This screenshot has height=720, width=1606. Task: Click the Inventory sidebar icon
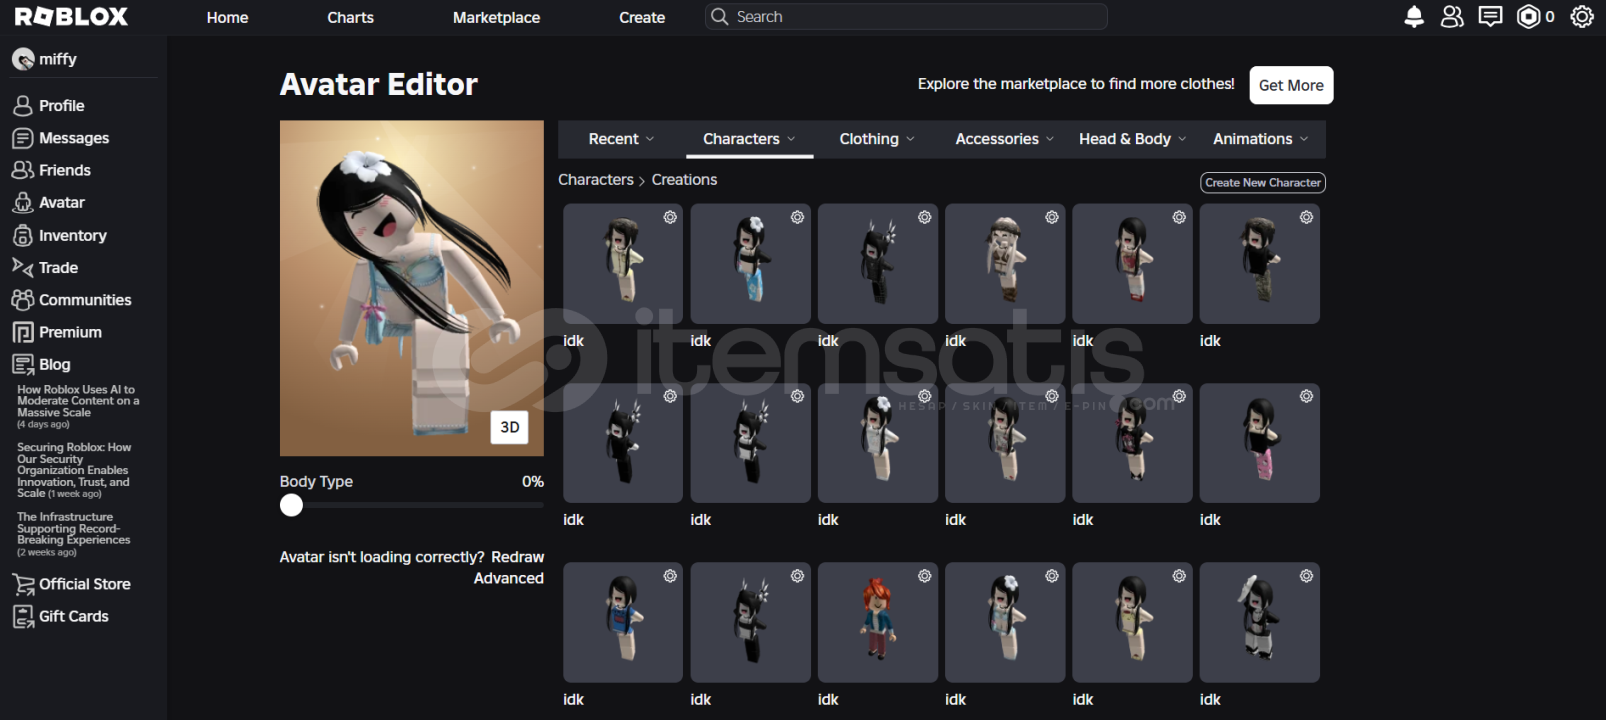point(23,236)
